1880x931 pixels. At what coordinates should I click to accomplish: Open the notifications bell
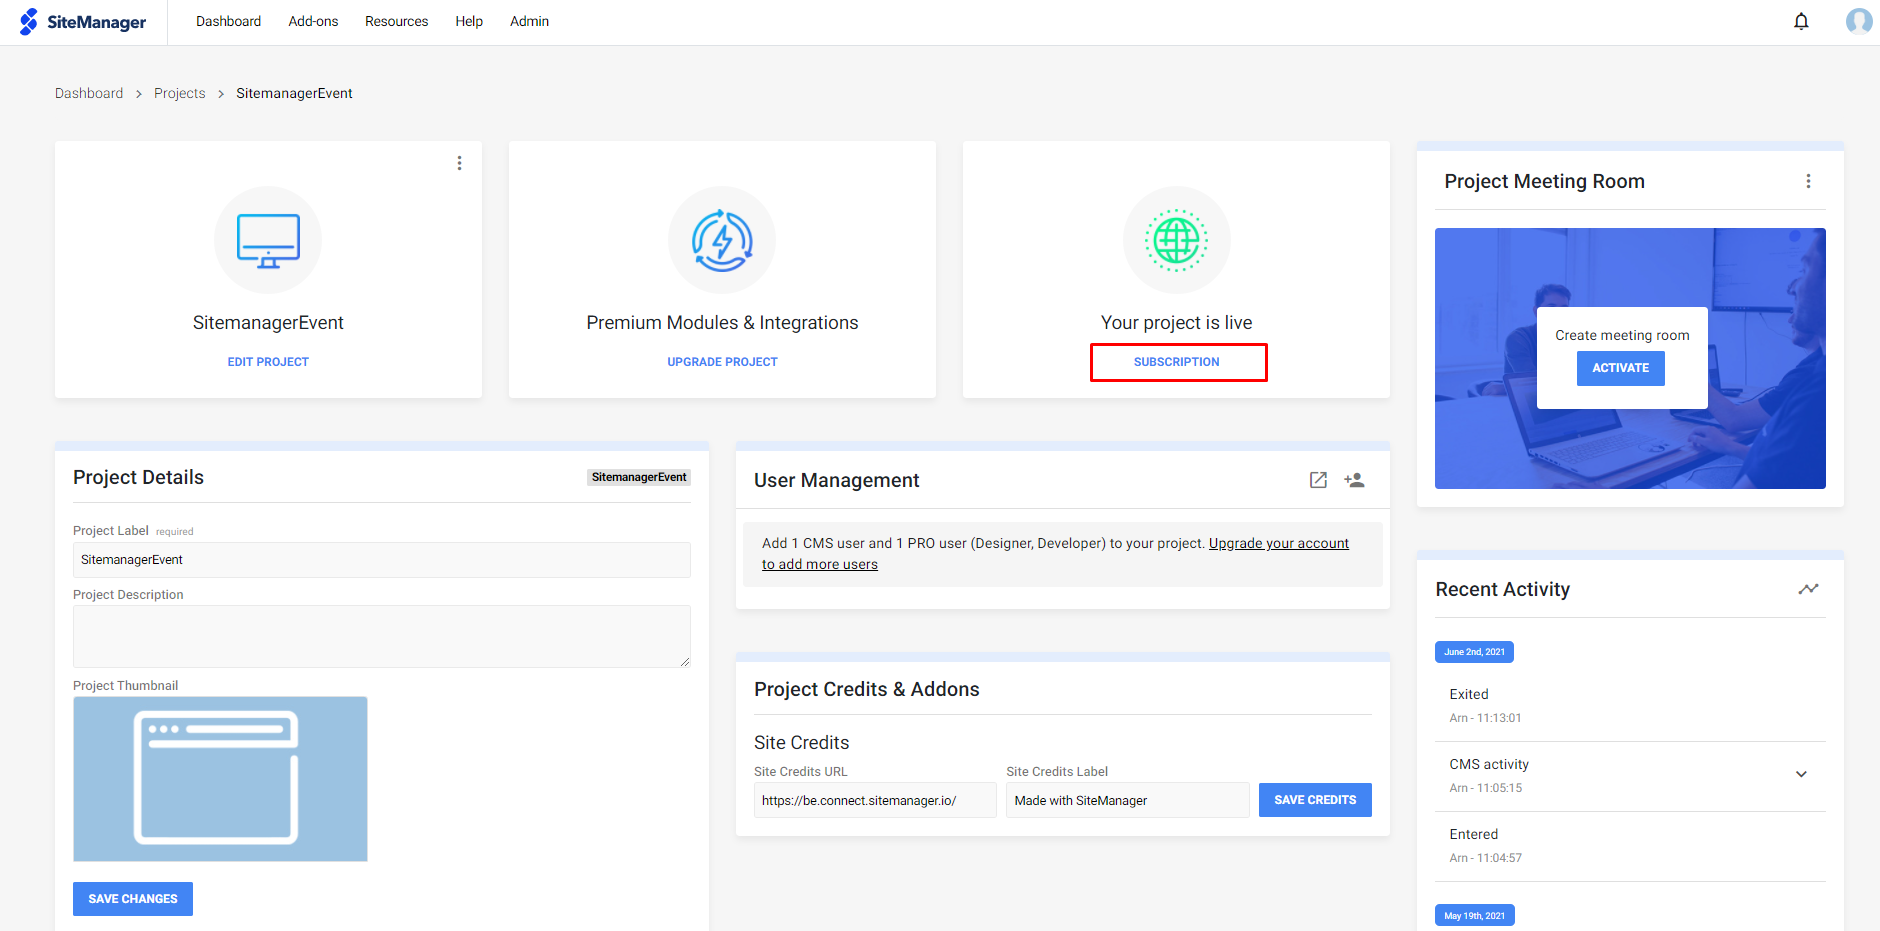coord(1801,21)
